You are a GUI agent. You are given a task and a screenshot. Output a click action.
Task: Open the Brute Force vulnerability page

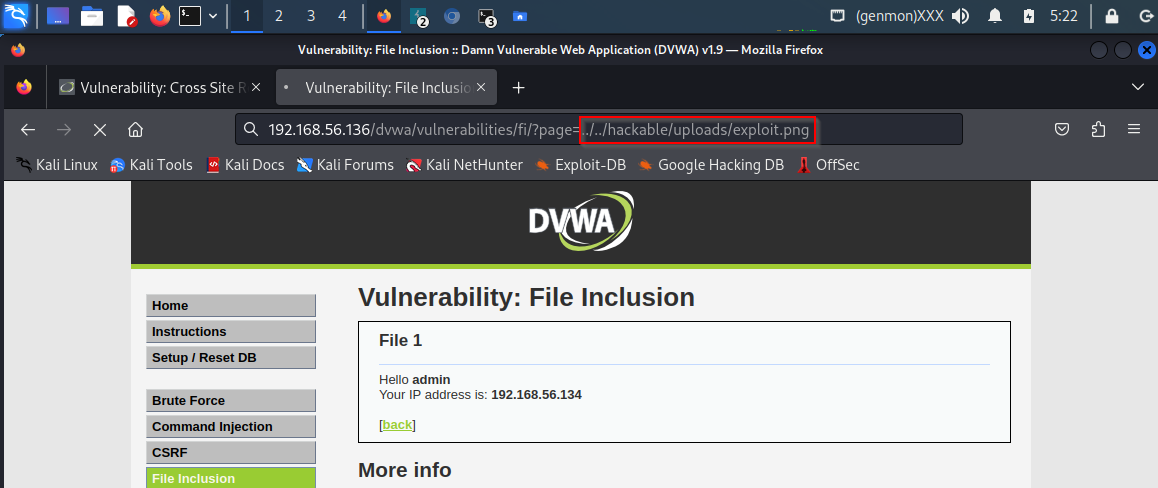(231, 400)
